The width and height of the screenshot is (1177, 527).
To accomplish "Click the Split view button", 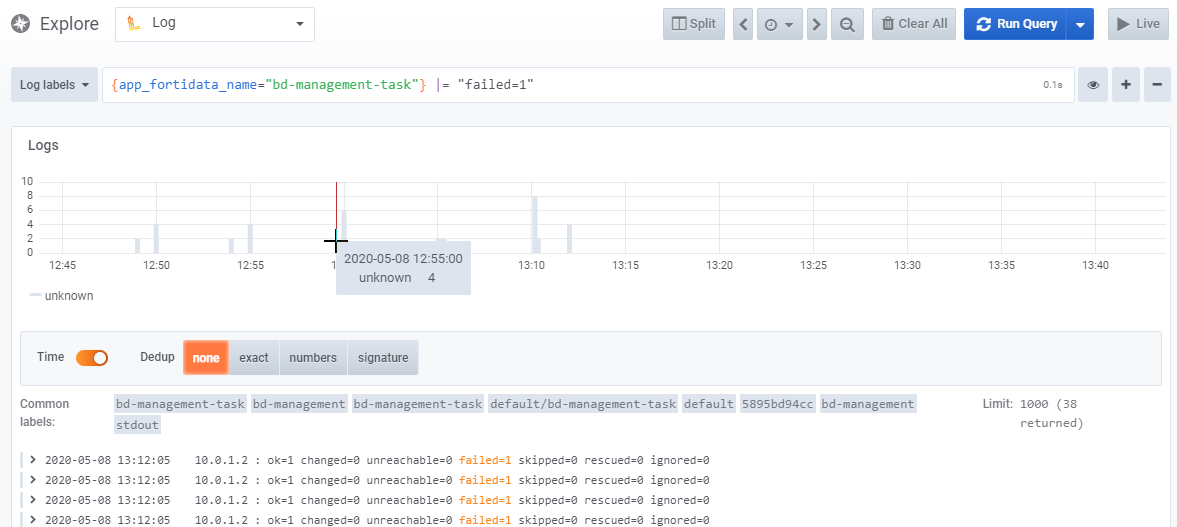I will point(694,24).
